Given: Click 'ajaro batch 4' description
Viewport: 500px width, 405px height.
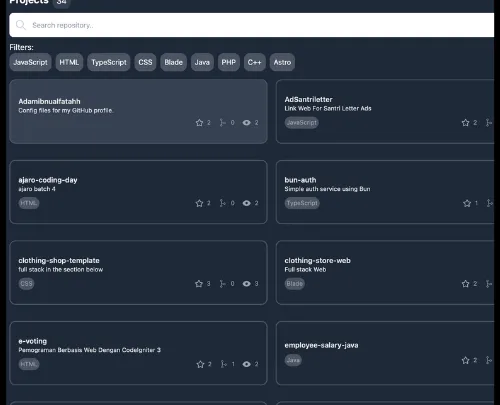Looking at the screenshot, I should pos(37,189).
